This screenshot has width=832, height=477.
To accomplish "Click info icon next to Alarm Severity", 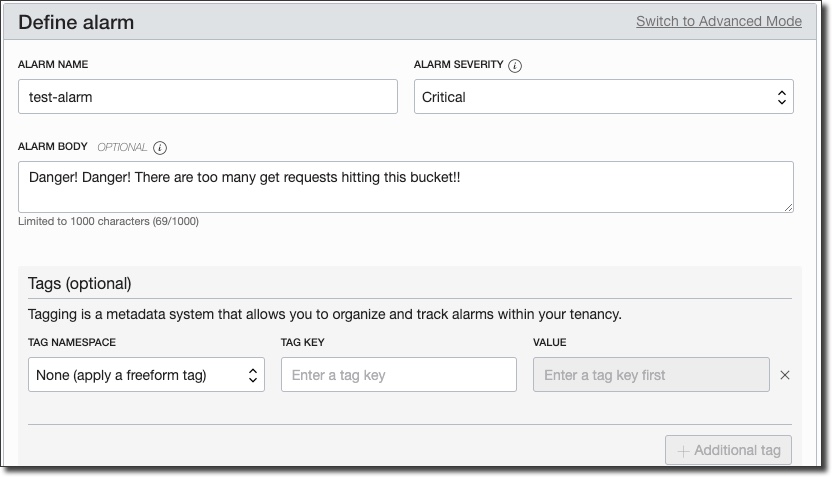I will pyautogui.click(x=515, y=66).
